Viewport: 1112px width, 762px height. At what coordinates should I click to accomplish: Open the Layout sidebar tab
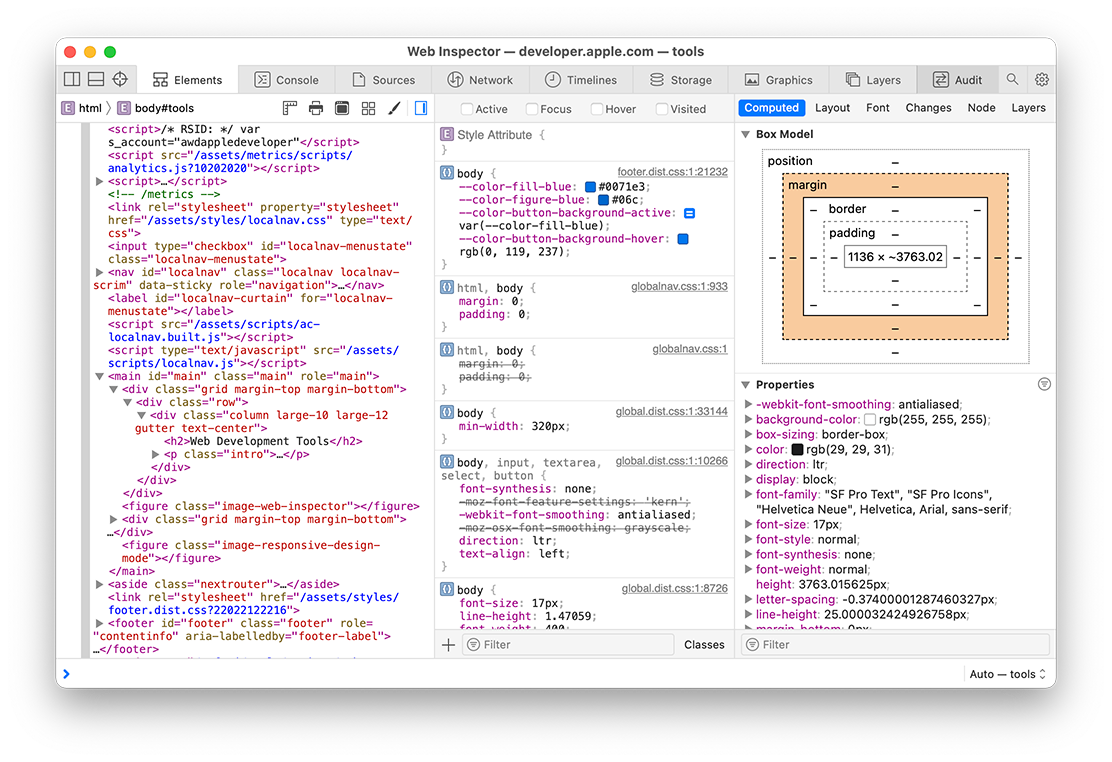(x=832, y=108)
